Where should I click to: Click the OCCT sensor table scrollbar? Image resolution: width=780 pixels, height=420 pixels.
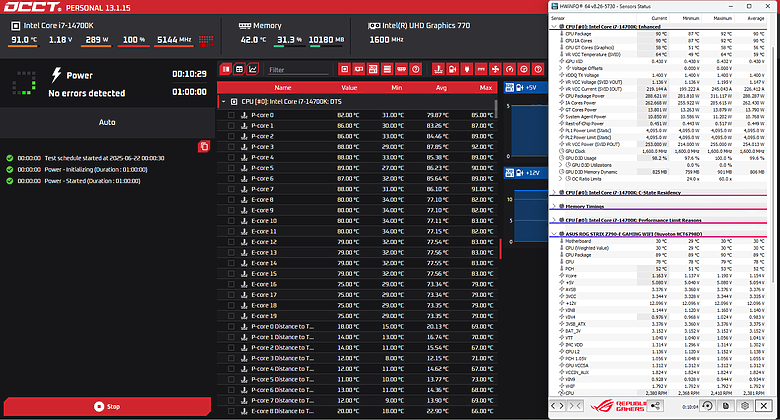coord(495,109)
